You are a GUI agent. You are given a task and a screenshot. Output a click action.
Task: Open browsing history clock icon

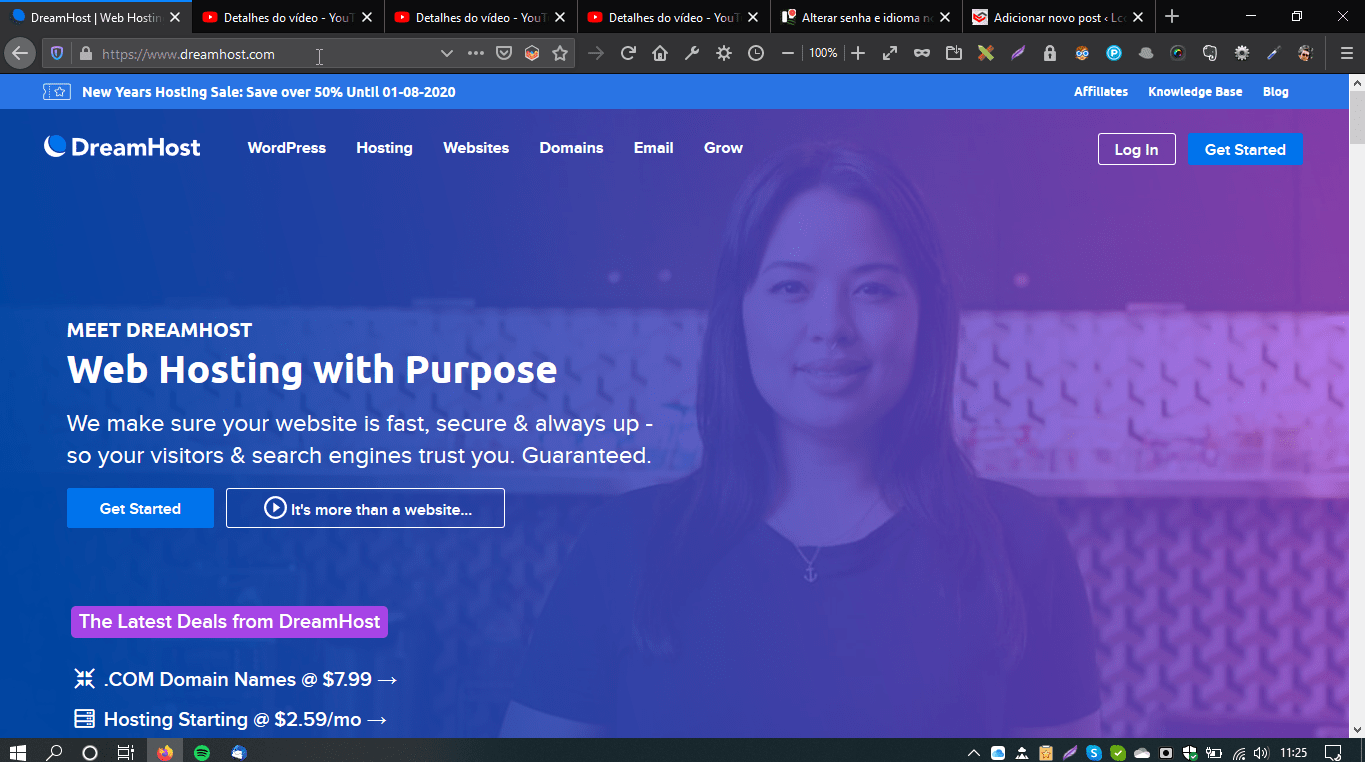pos(756,54)
